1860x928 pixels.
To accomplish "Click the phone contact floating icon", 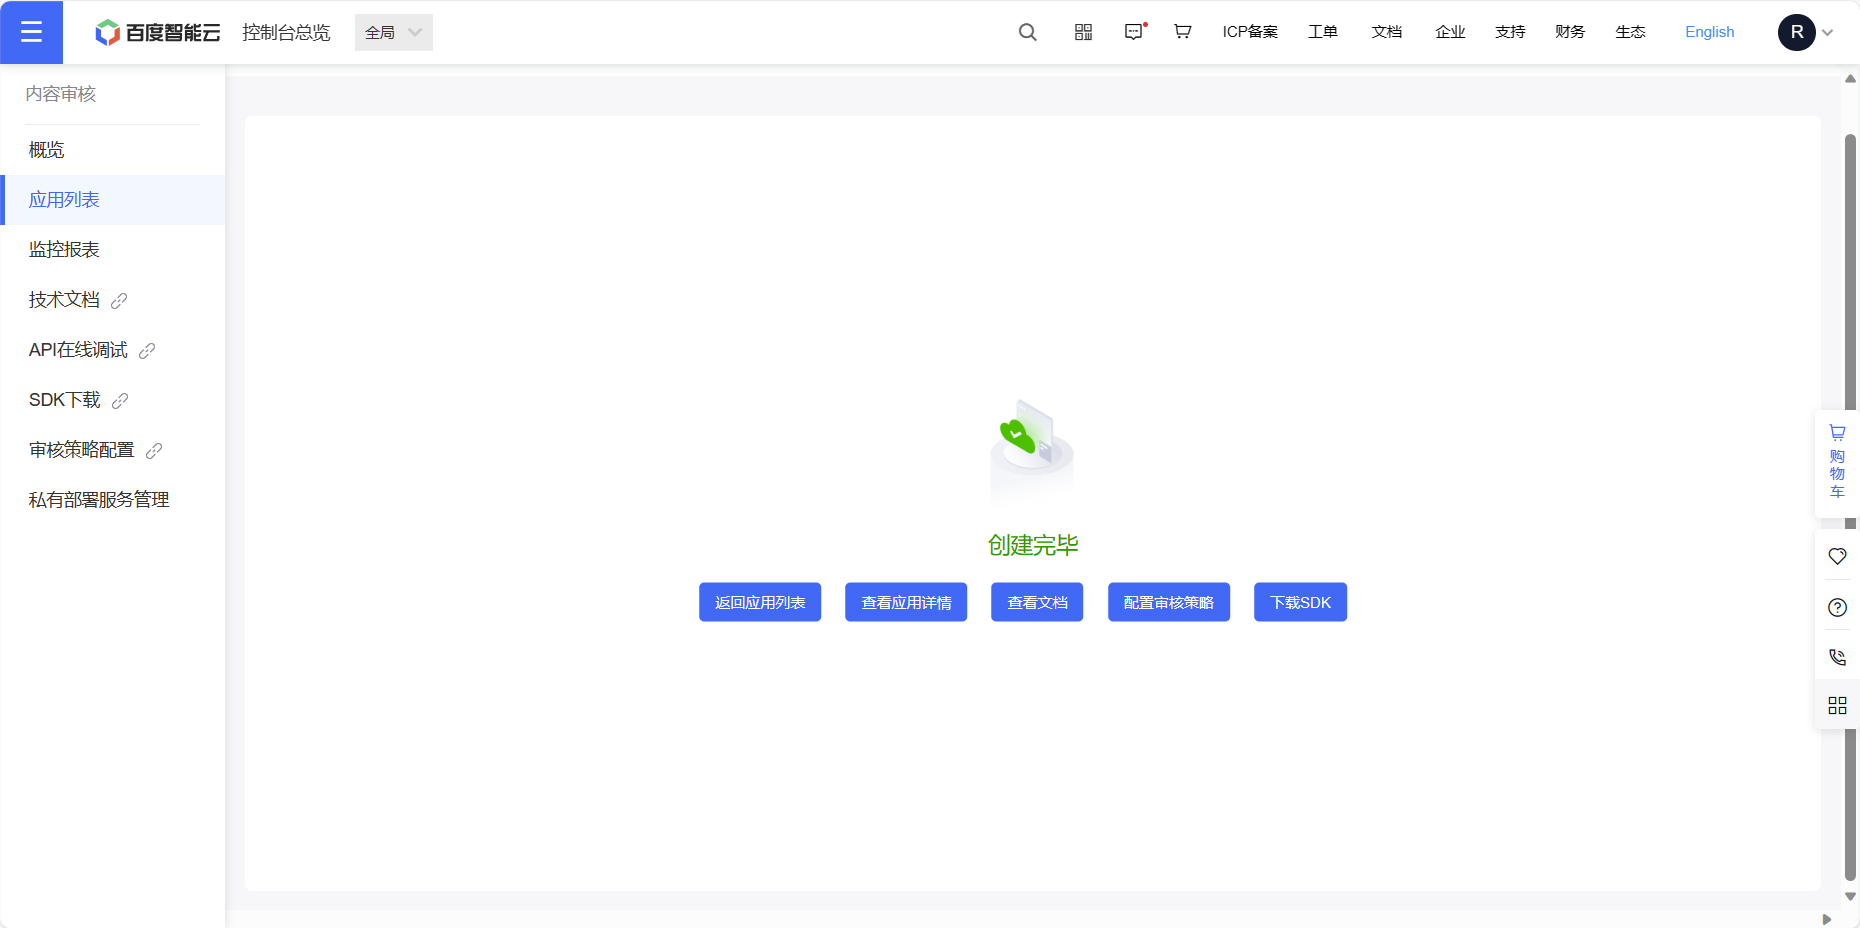I will pos(1837,657).
